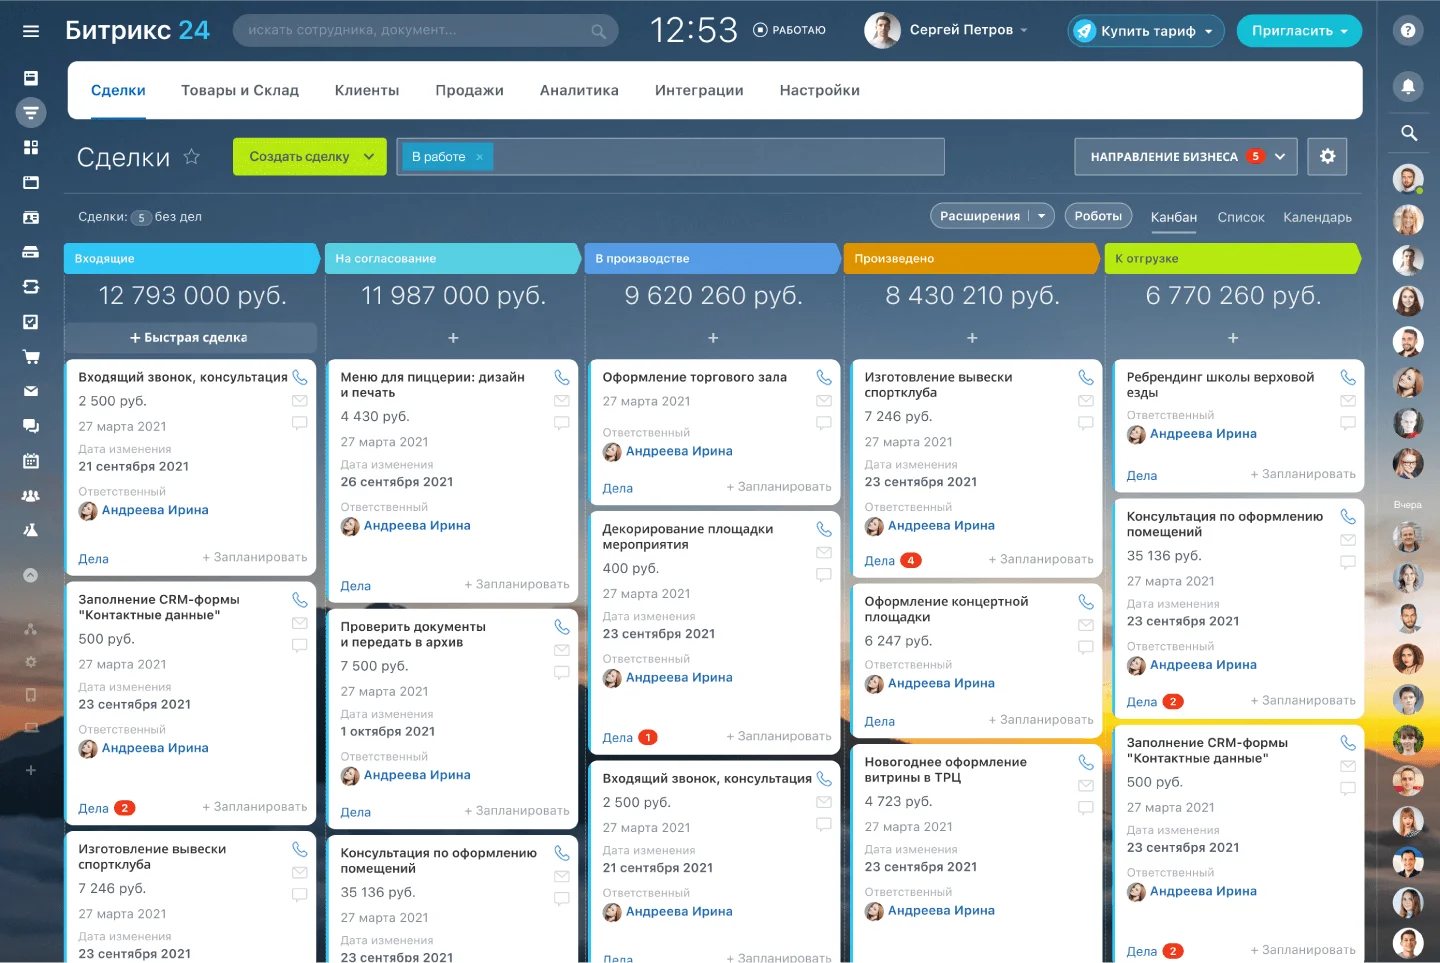This screenshot has height=963, width=1440.
Task: Expand the 'Создать сделку' button arrow
Action: (x=367, y=157)
